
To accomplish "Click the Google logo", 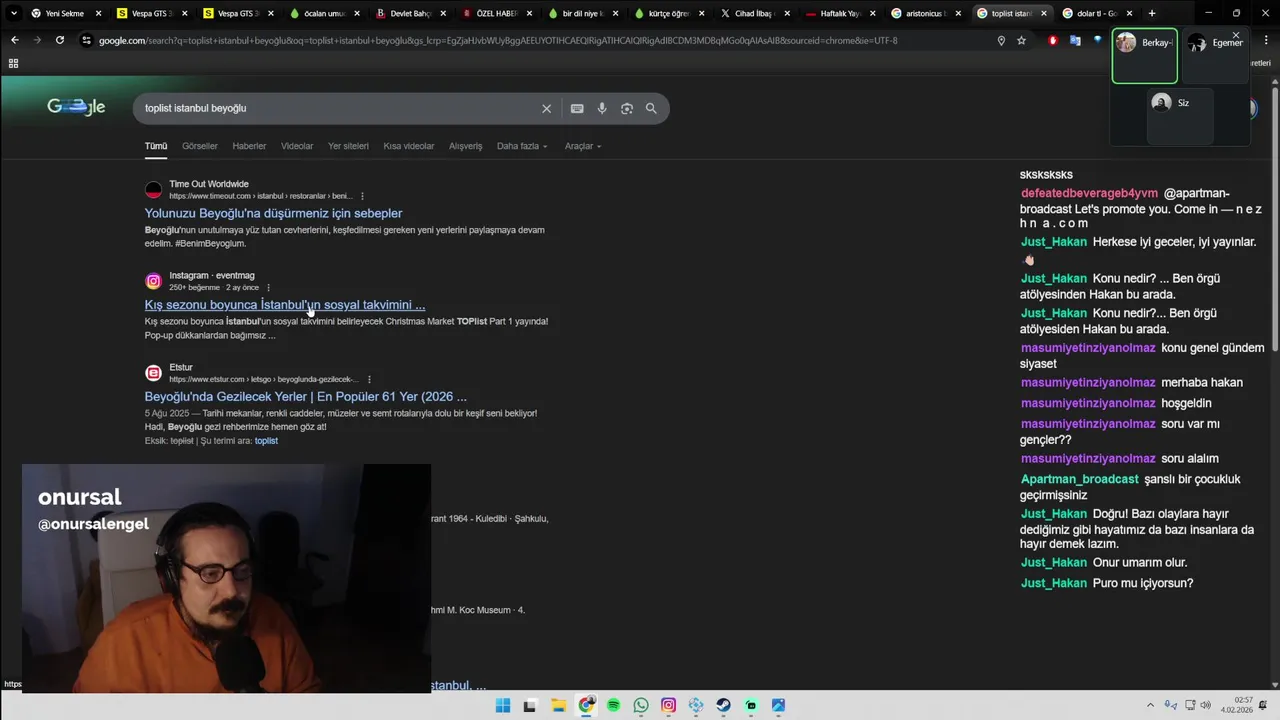I will click(x=76, y=107).
